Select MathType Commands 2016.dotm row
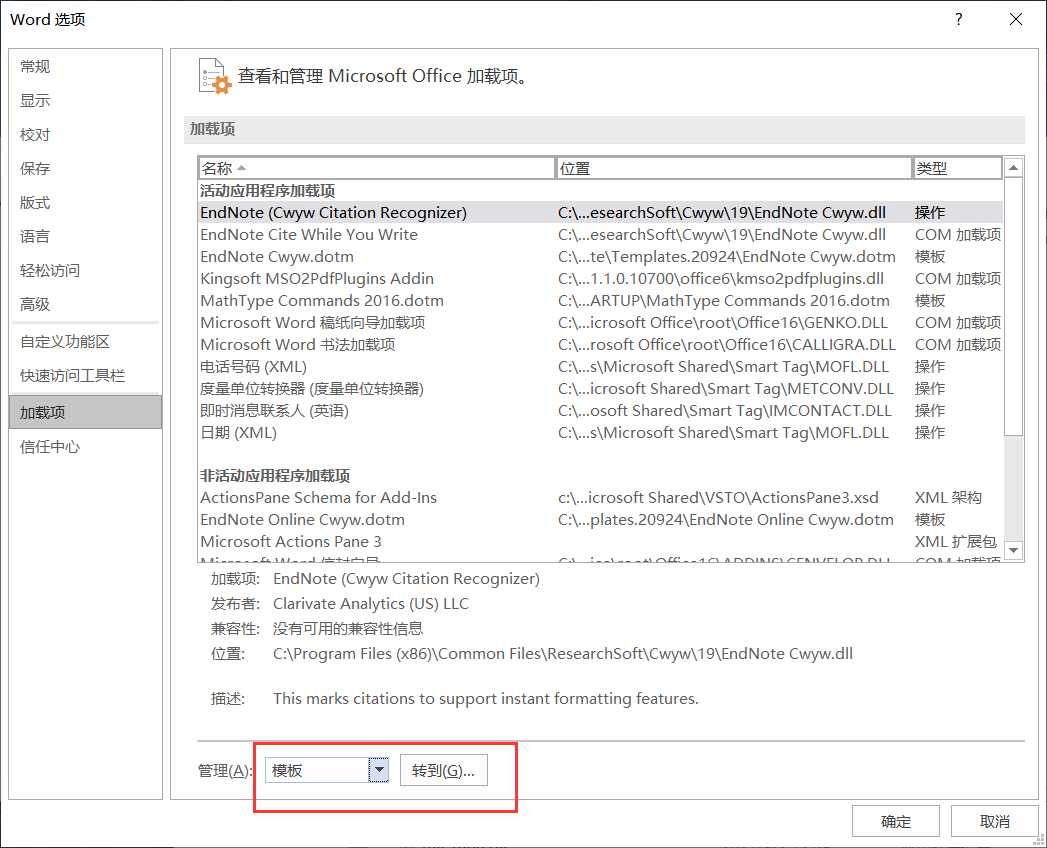The height and width of the screenshot is (848, 1047). coord(600,300)
